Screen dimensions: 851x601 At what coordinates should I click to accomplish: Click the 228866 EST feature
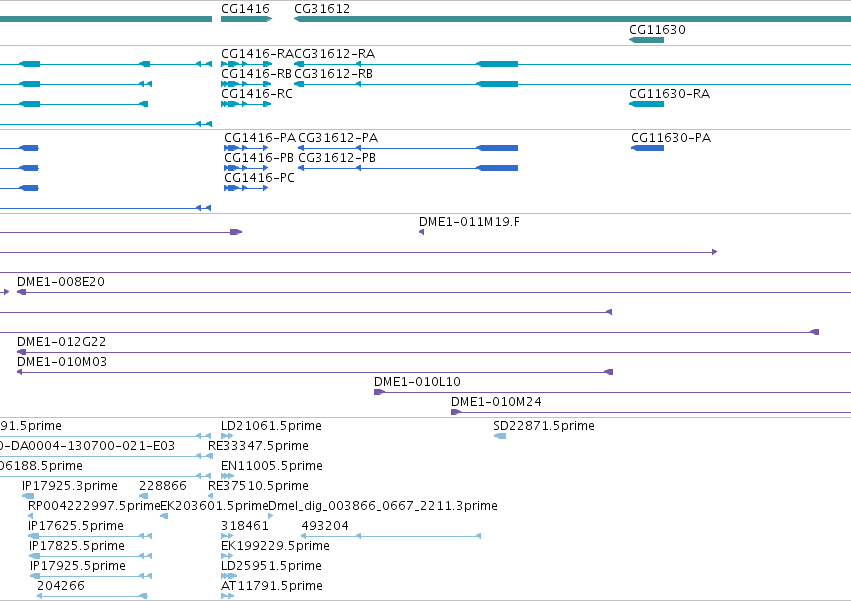coord(144,496)
